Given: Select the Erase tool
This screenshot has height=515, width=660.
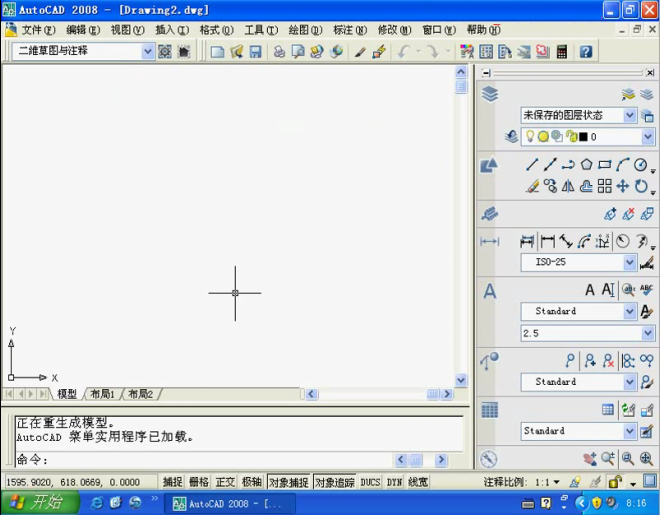Looking at the screenshot, I should point(532,186).
